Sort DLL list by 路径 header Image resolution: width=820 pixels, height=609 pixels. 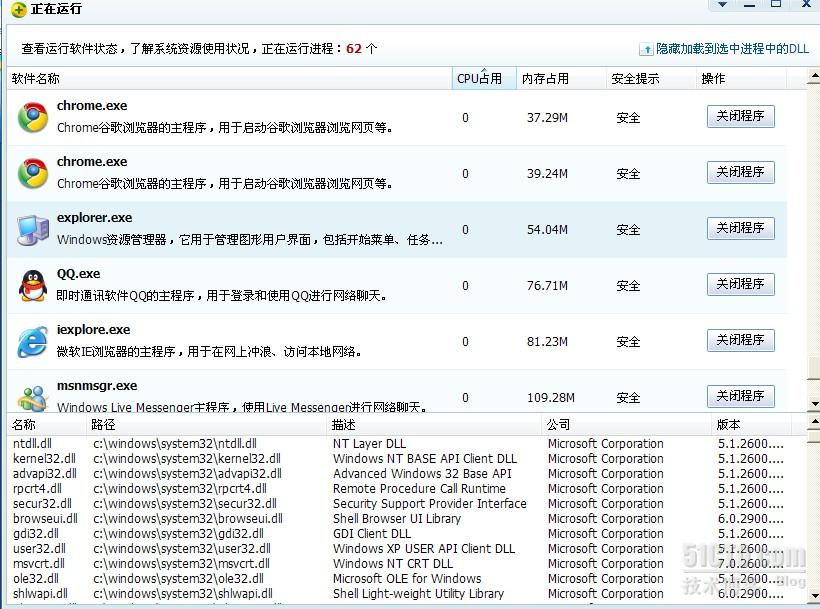tap(207, 424)
